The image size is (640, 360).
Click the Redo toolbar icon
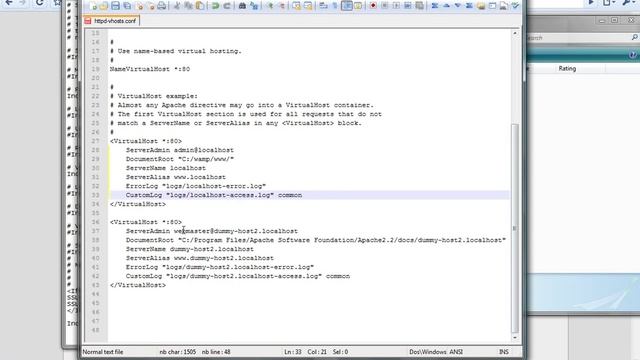(227, 6)
